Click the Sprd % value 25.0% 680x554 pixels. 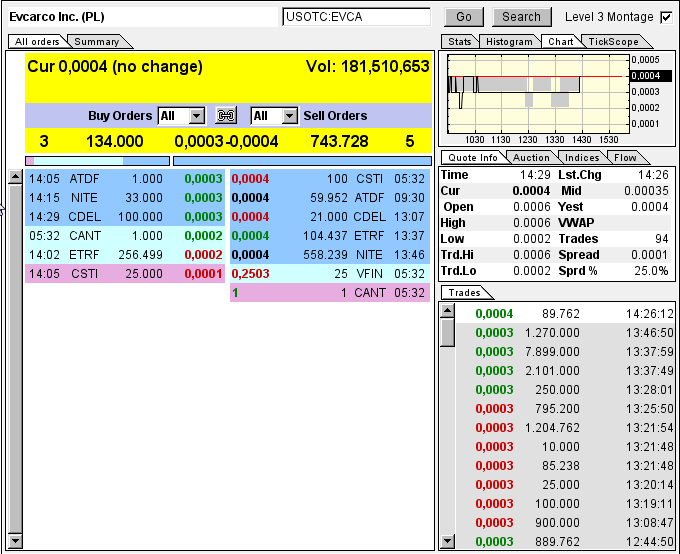click(651, 271)
